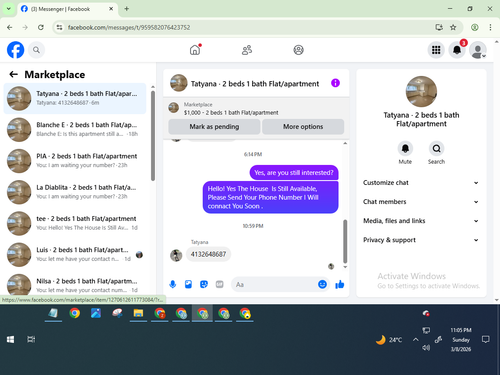Screen dimensions: 500x375
Task: Open the notifications bell icon
Action: pyautogui.click(x=457, y=50)
